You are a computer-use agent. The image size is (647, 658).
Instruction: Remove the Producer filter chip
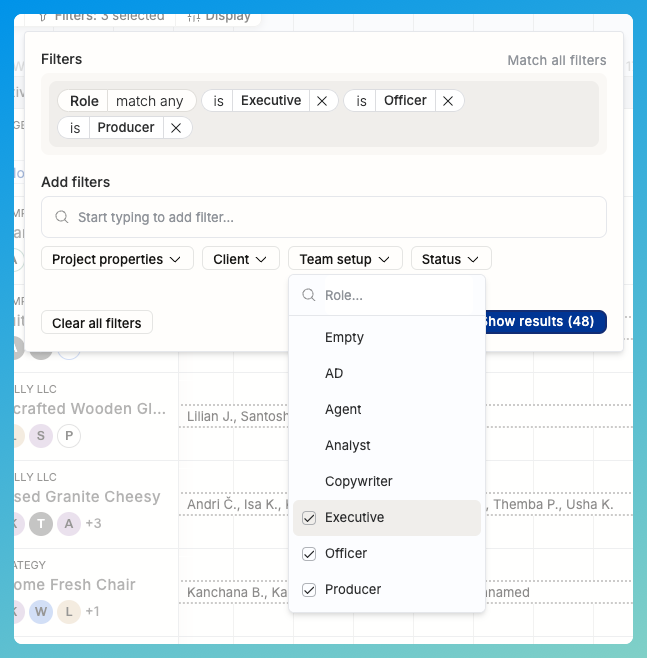tap(176, 128)
